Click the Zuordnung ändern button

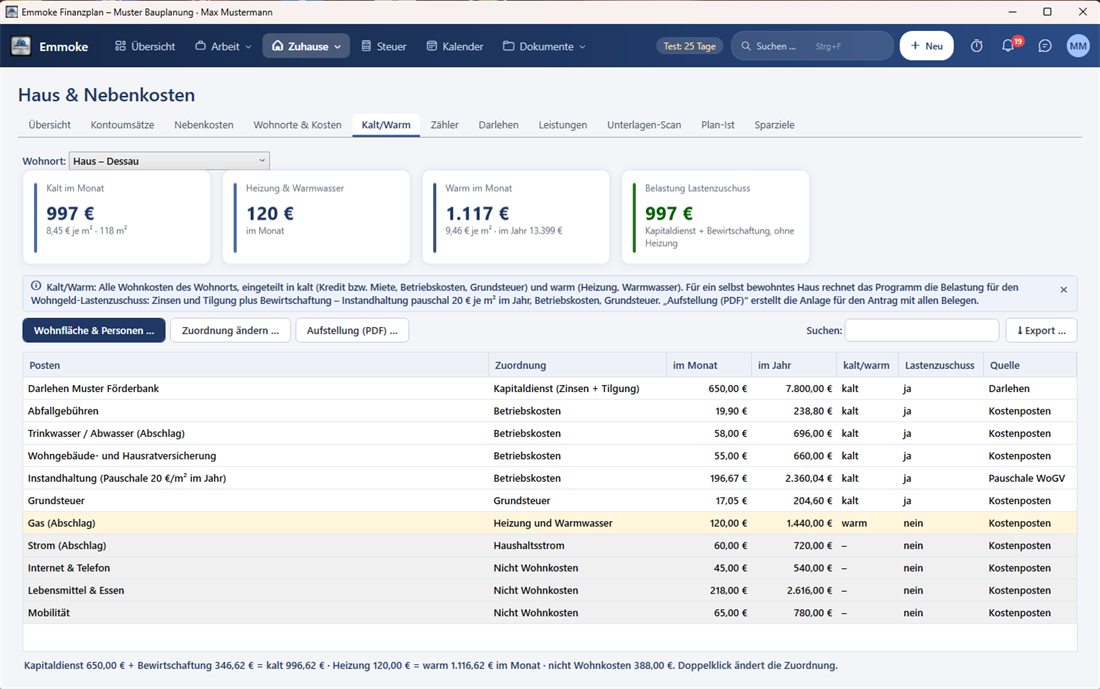pyautogui.click(x=230, y=330)
